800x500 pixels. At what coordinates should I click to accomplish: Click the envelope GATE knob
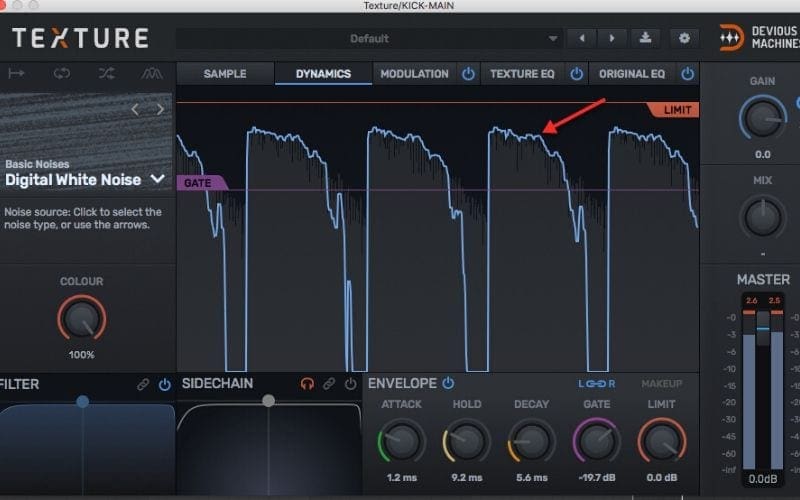596,442
